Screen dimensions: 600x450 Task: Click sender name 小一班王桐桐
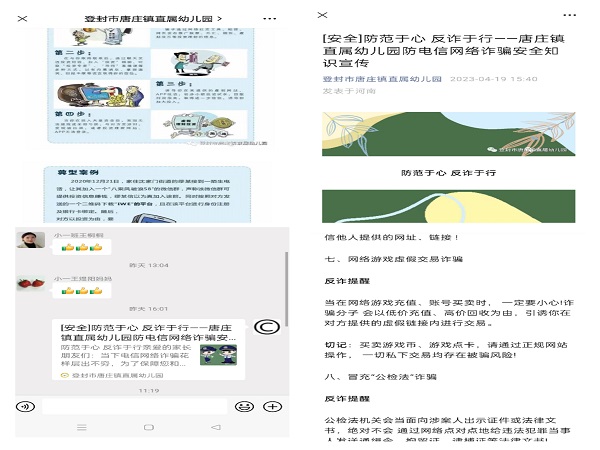pos(78,235)
